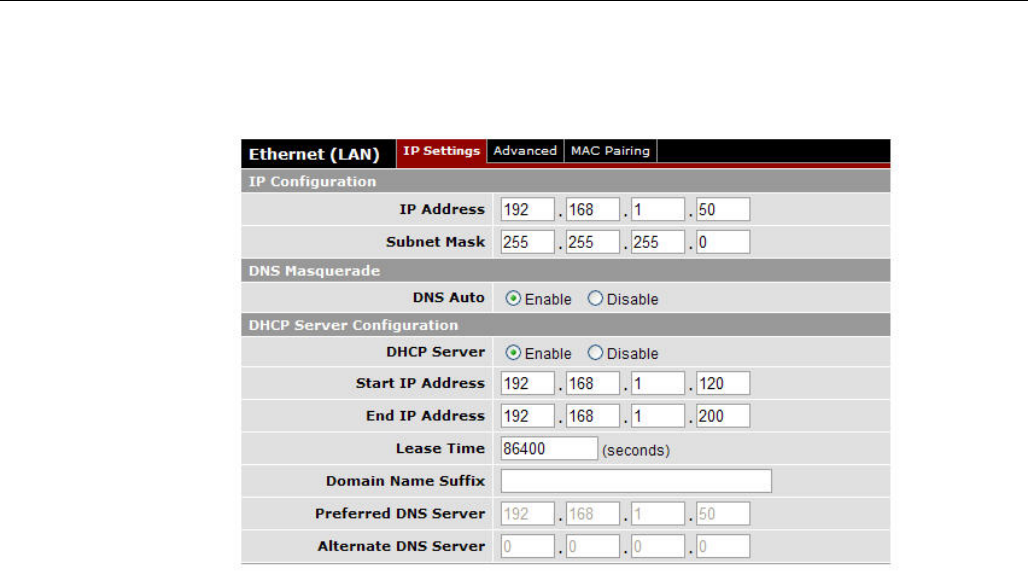This screenshot has height=574, width=1028.
Task: Click Alternate DNS Server third octet field
Action: [x=658, y=546]
